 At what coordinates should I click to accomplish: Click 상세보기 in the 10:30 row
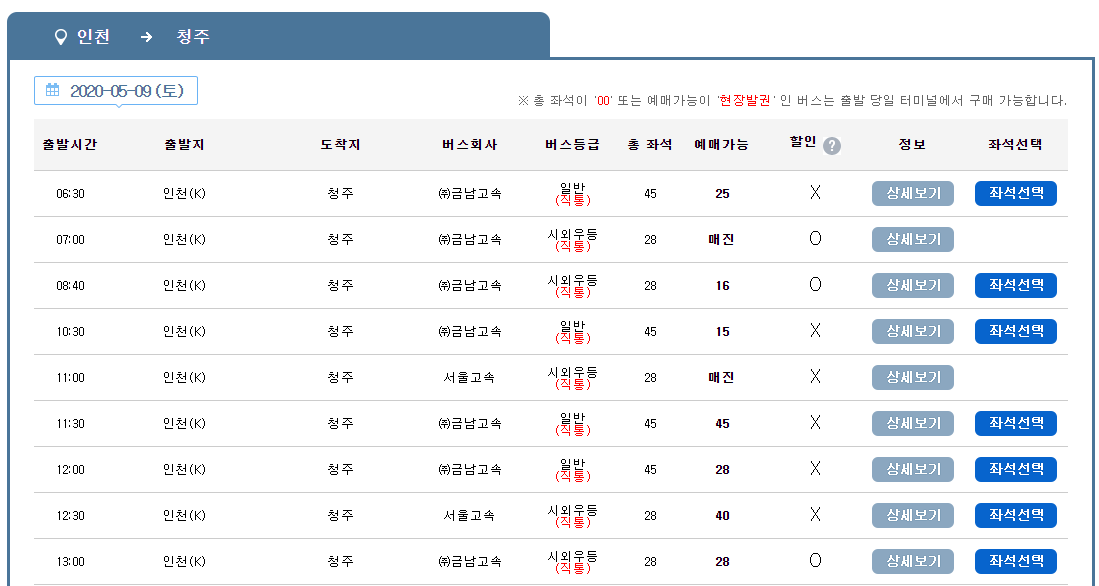click(913, 332)
